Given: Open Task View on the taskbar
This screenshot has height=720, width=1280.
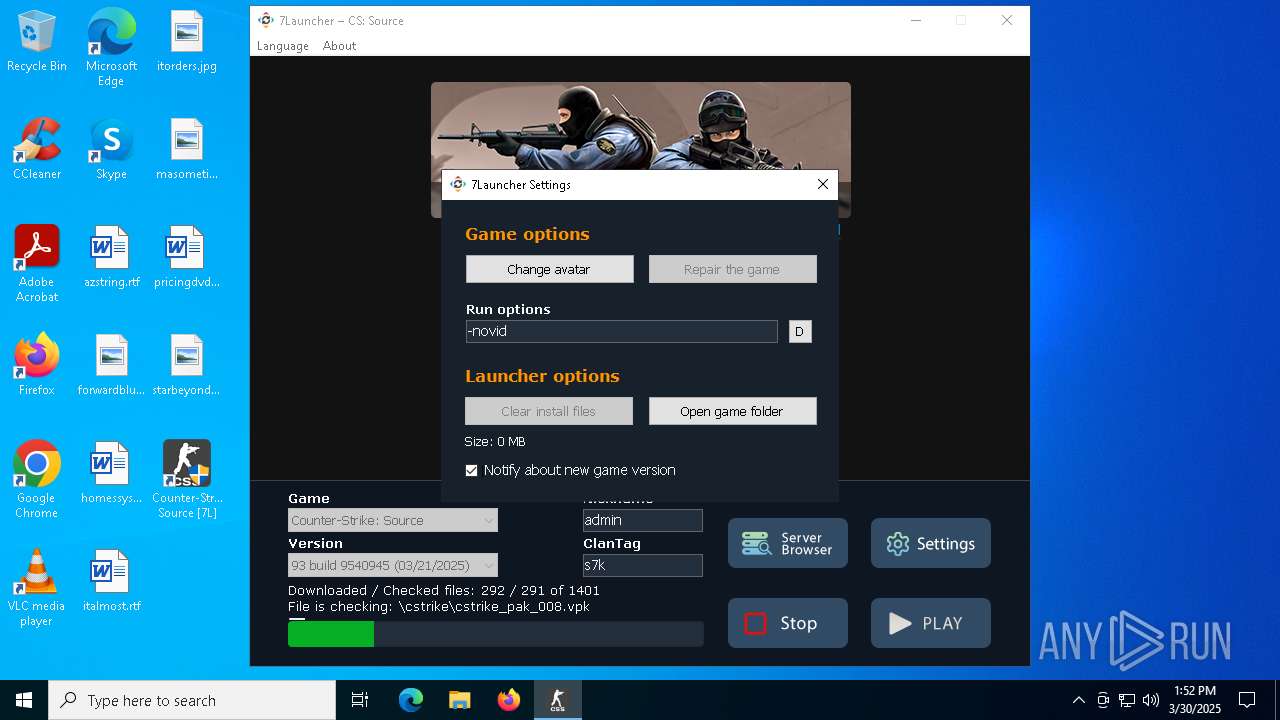Looking at the screenshot, I should click(x=360, y=700).
